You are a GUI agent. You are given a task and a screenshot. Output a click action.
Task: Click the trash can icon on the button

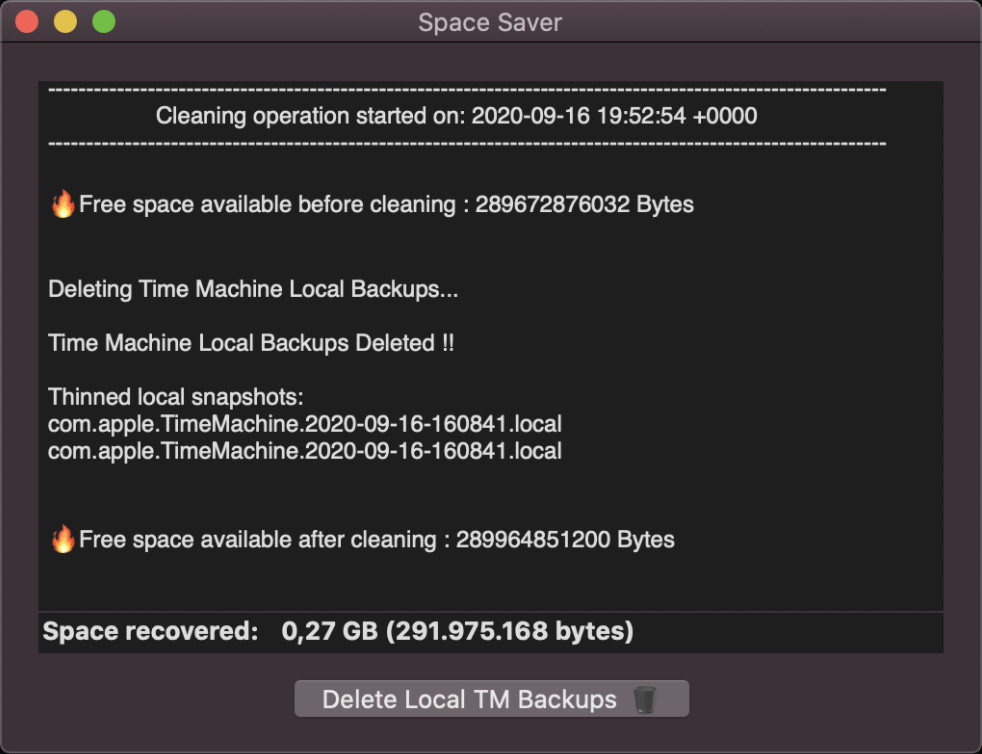pyautogui.click(x=644, y=699)
